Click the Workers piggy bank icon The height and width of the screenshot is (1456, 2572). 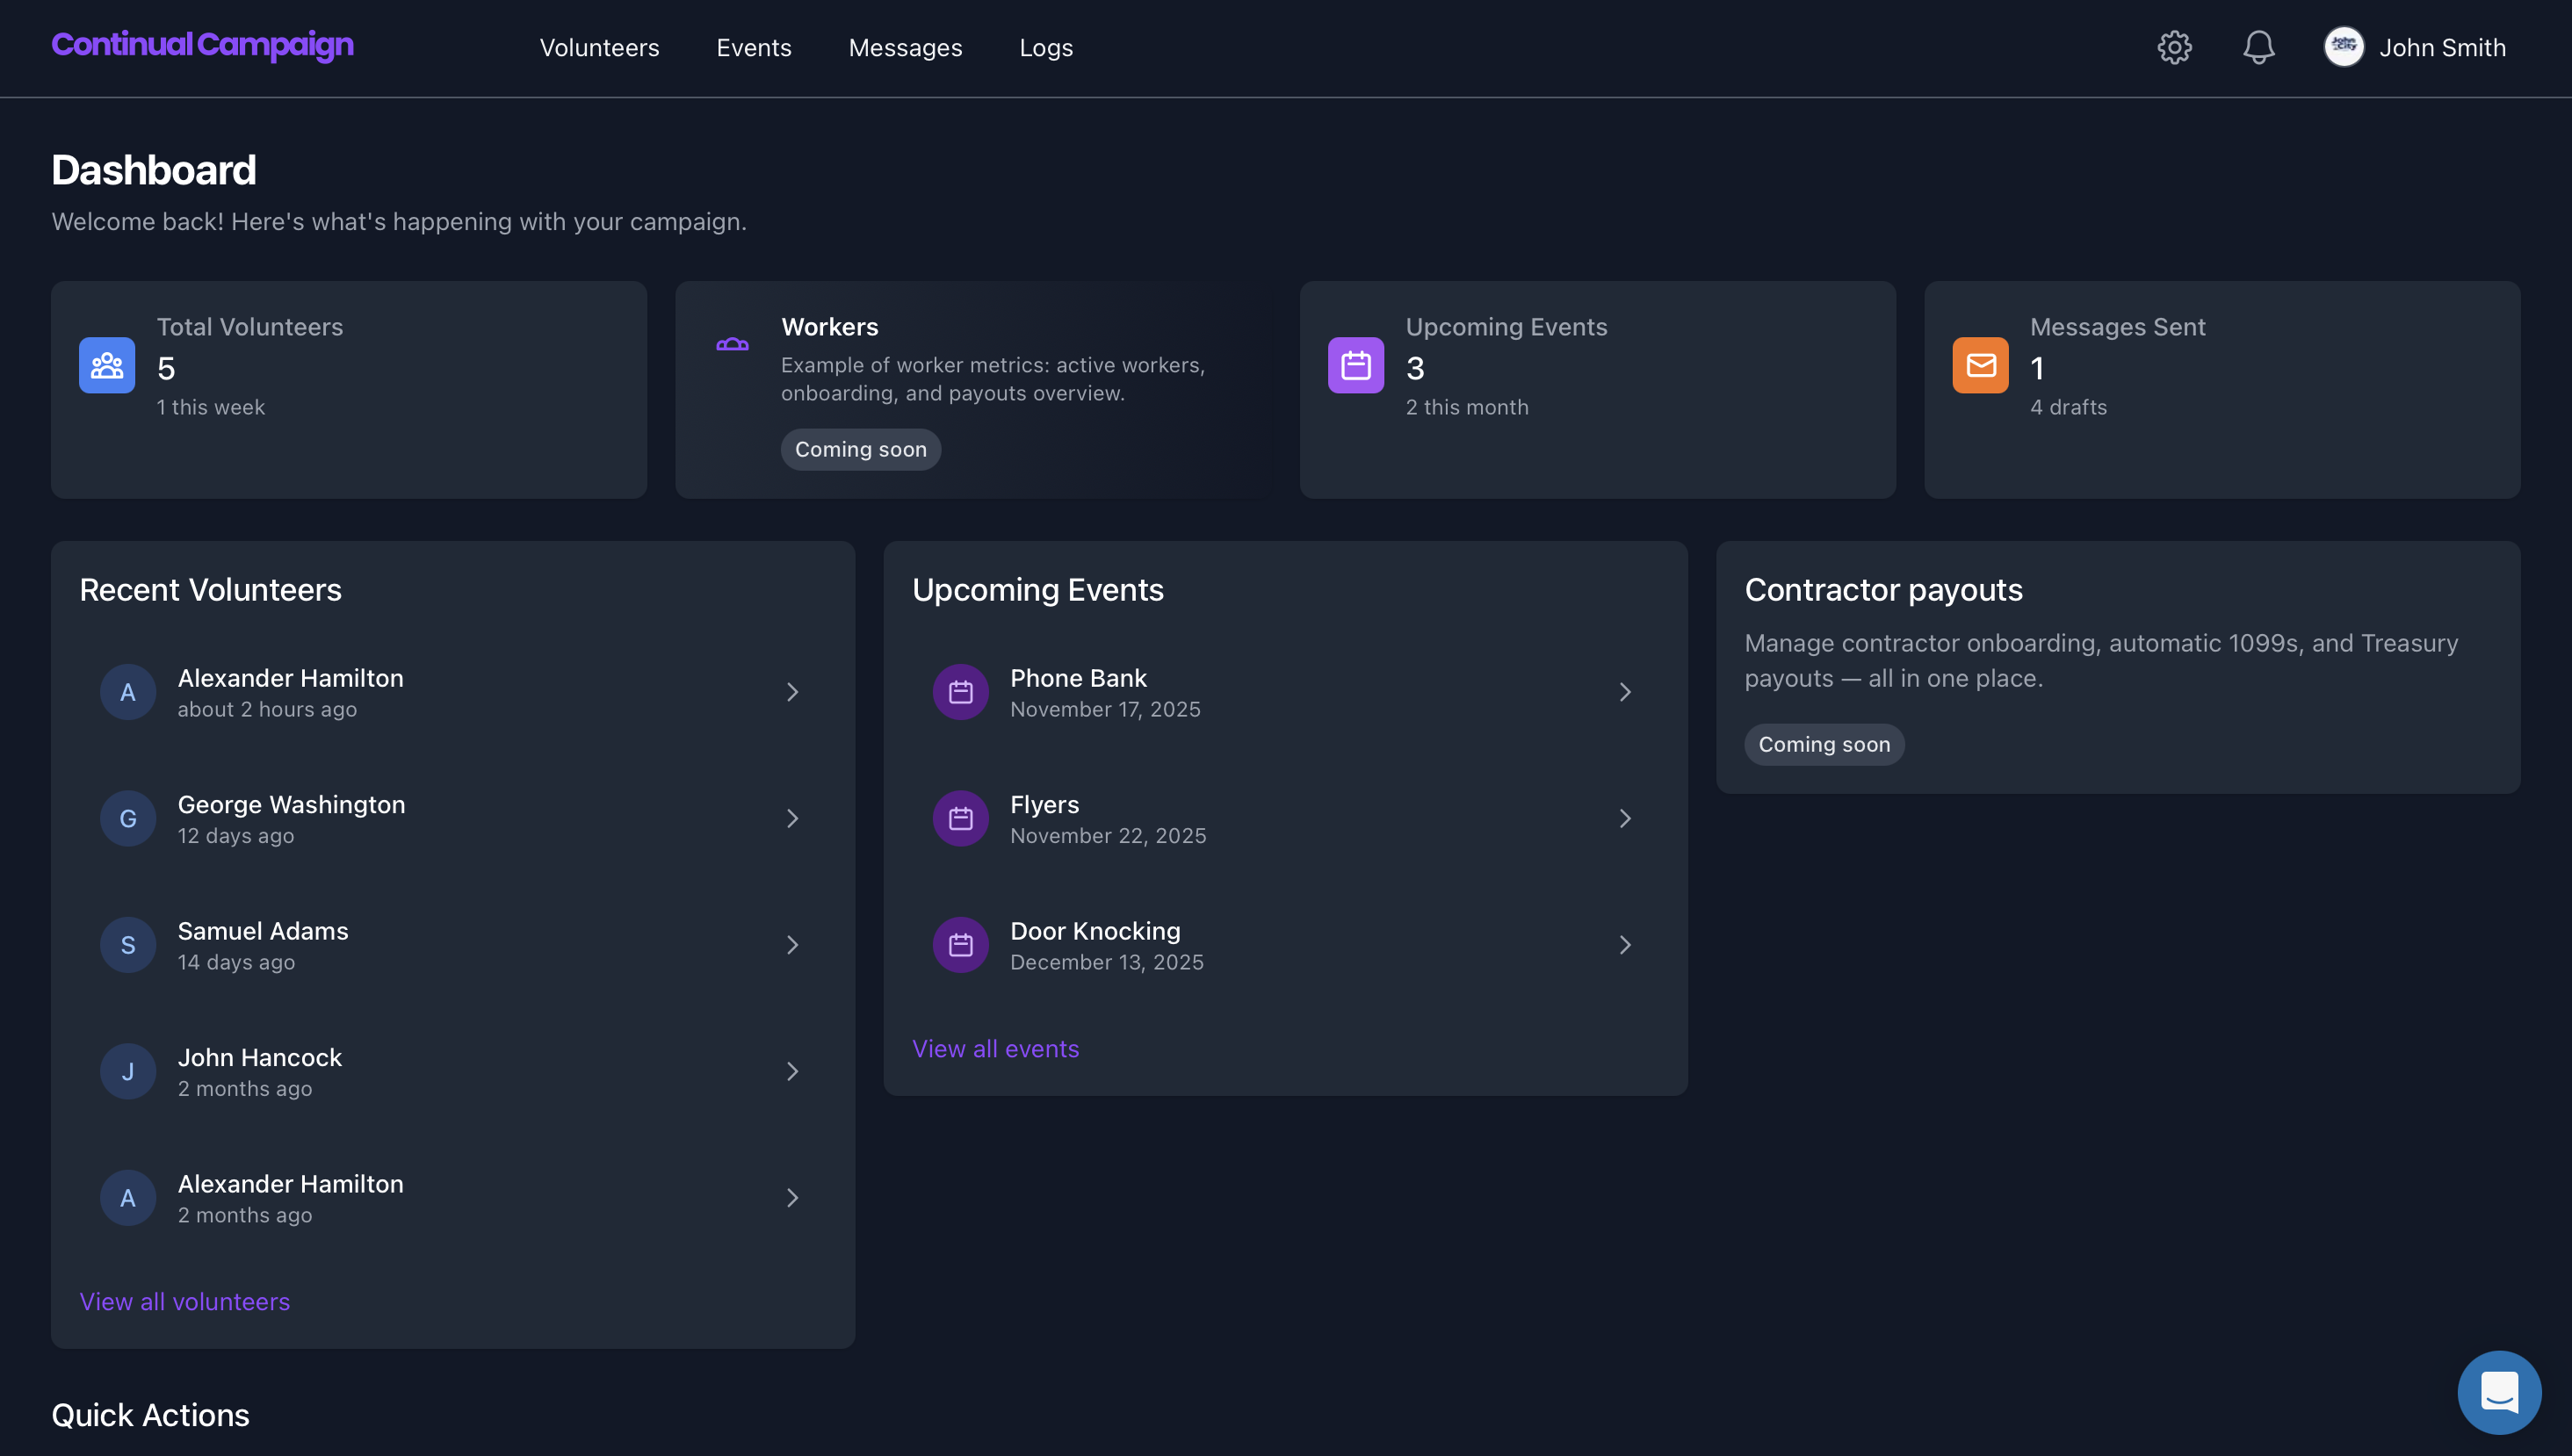[x=733, y=344]
